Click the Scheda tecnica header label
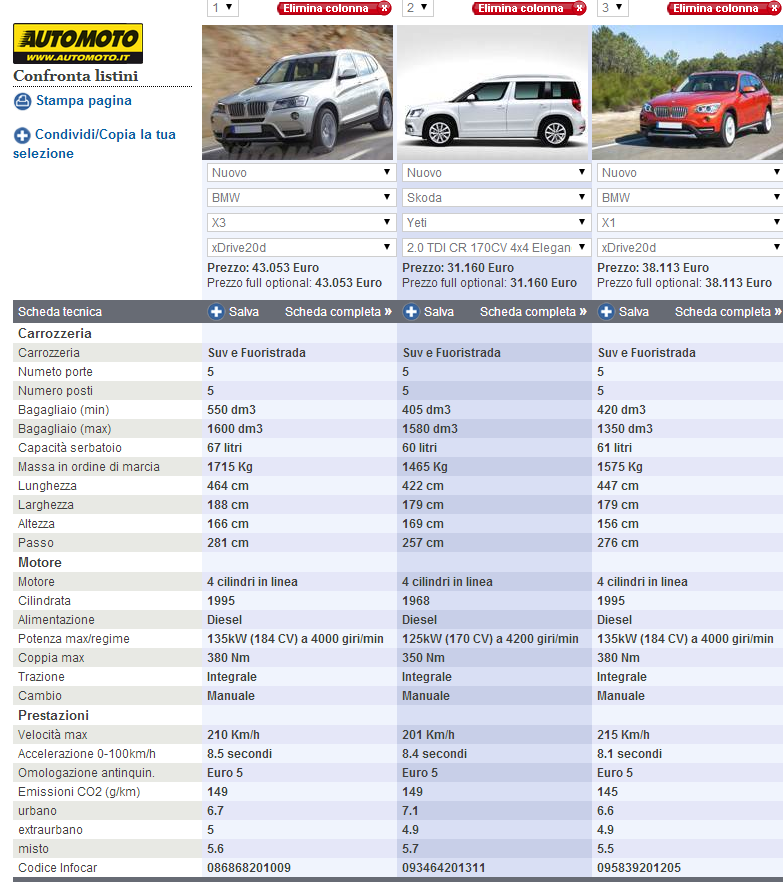The image size is (783, 882). tap(60, 312)
